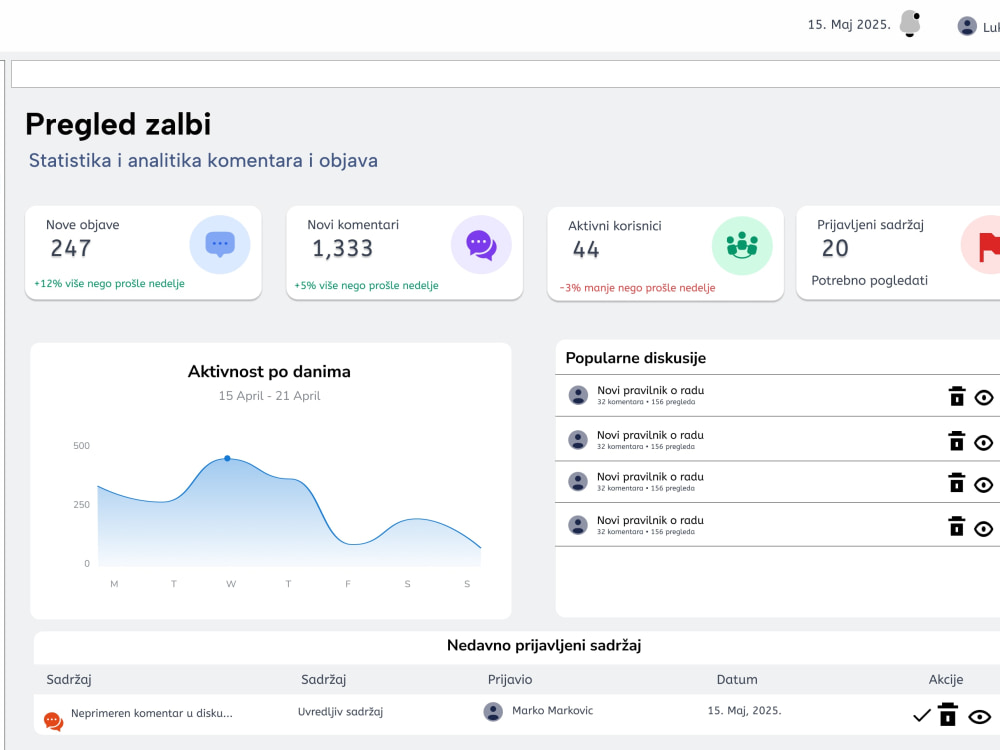The image size is (1000, 750).
Task: View the third Popularne diskusije entry via eye icon
Action: pyautogui.click(x=983, y=485)
